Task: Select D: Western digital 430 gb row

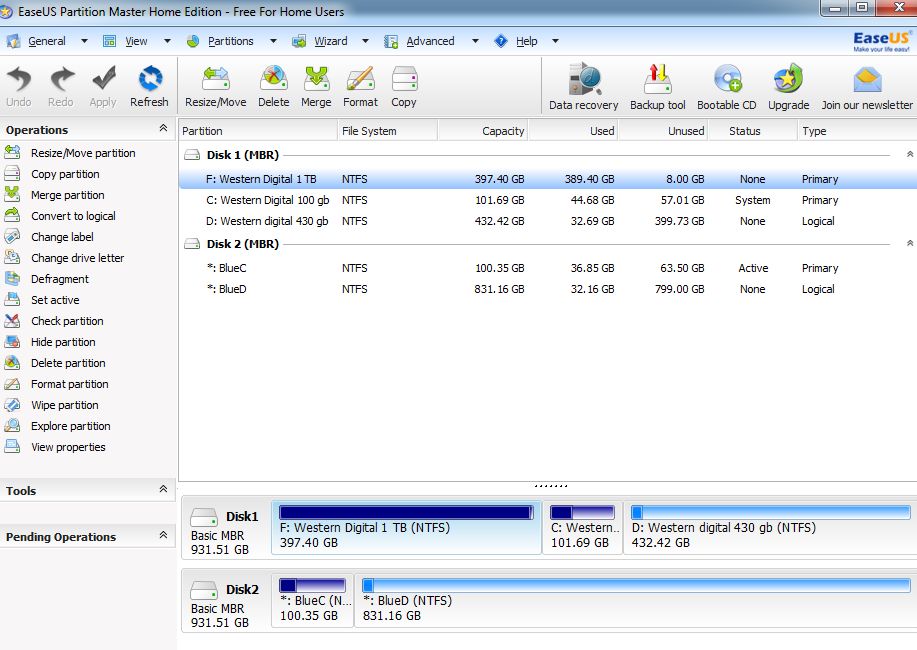Action: coord(548,221)
